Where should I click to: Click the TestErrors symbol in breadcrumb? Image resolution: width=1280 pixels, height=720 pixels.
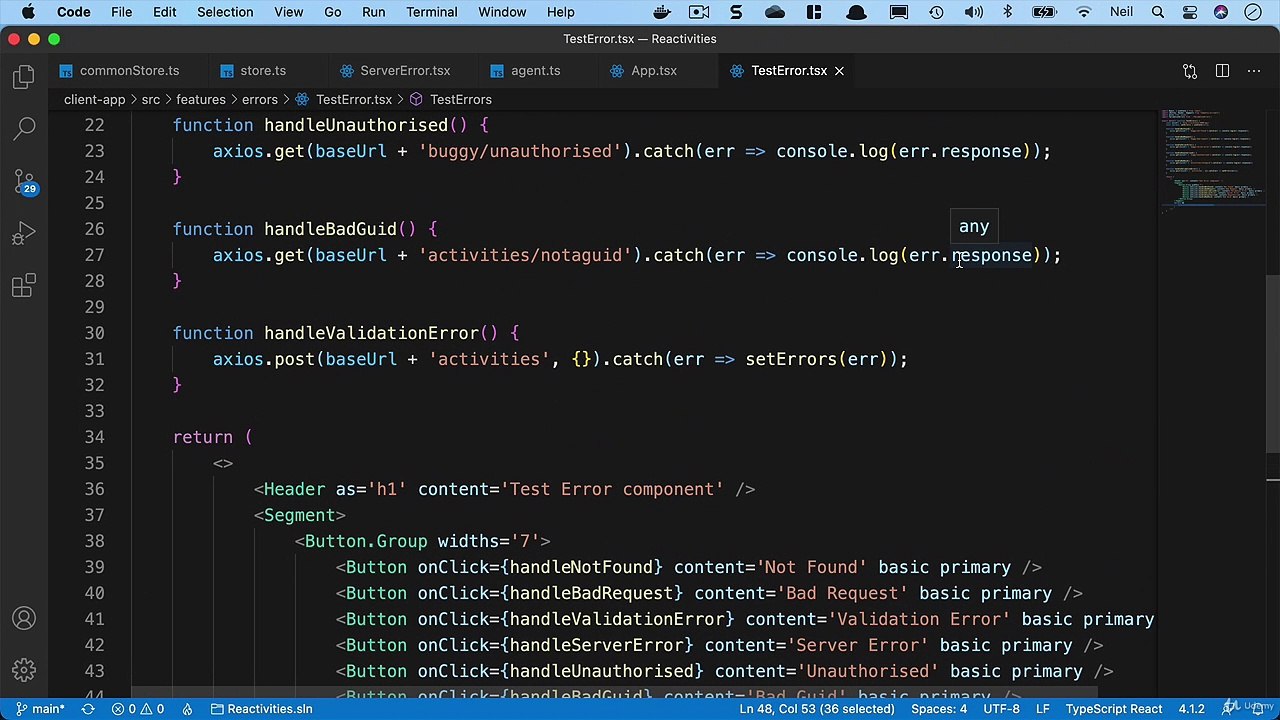(450, 99)
